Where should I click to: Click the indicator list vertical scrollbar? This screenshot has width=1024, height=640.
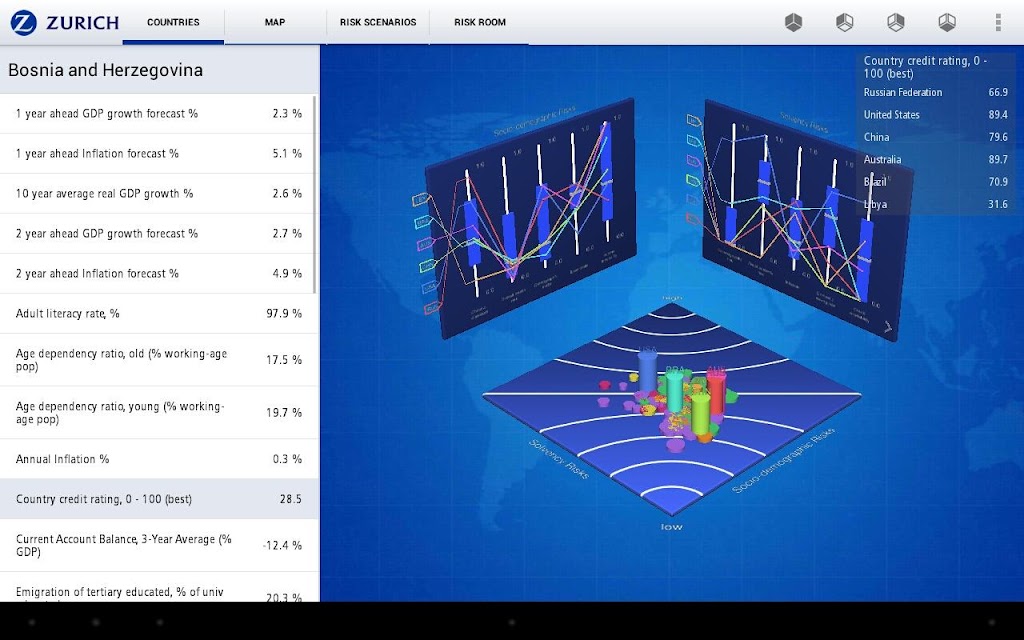(315, 195)
